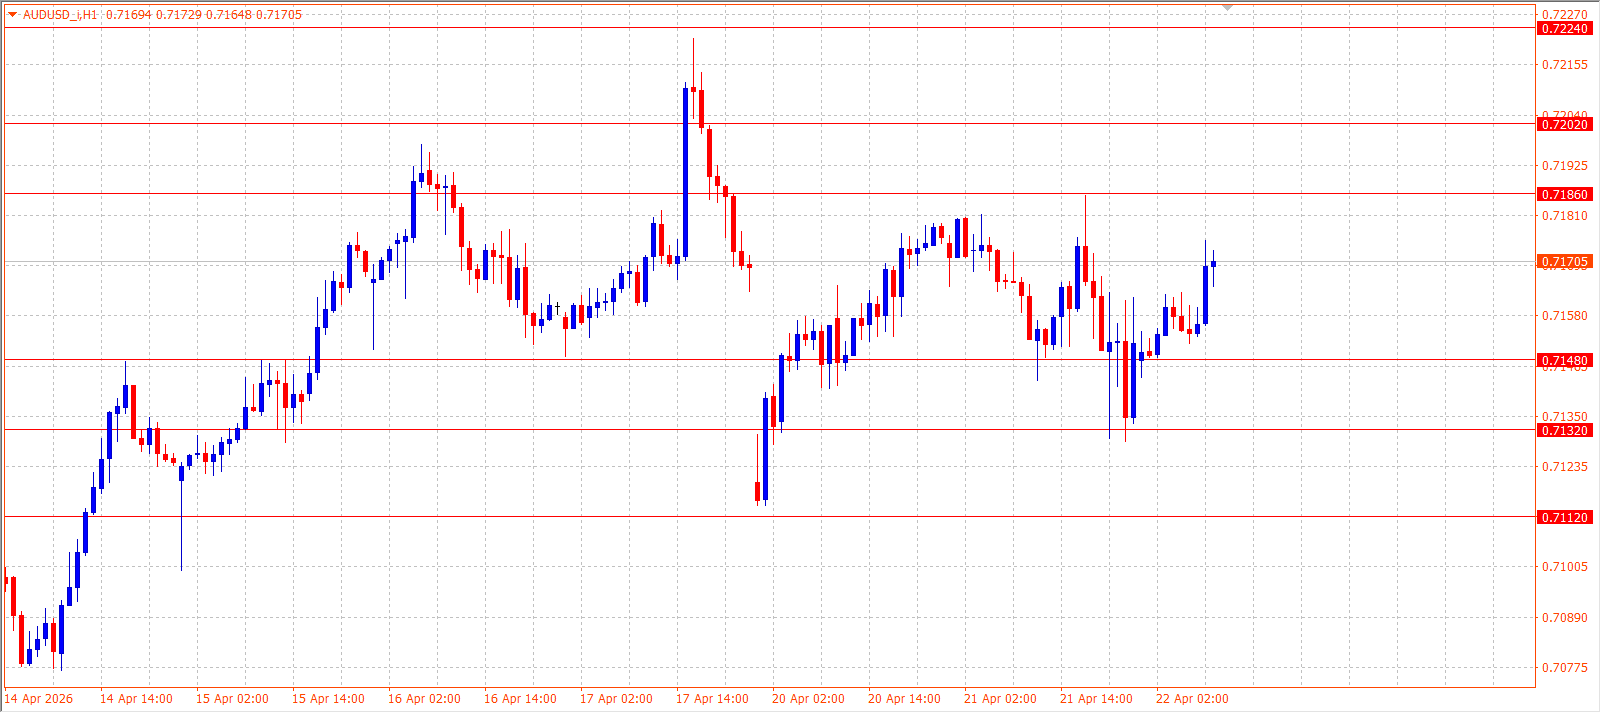Click the 0.71810 price scale value
Image resolution: width=1601 pixels, height=713 pixels.
(x=1565, y=216)
